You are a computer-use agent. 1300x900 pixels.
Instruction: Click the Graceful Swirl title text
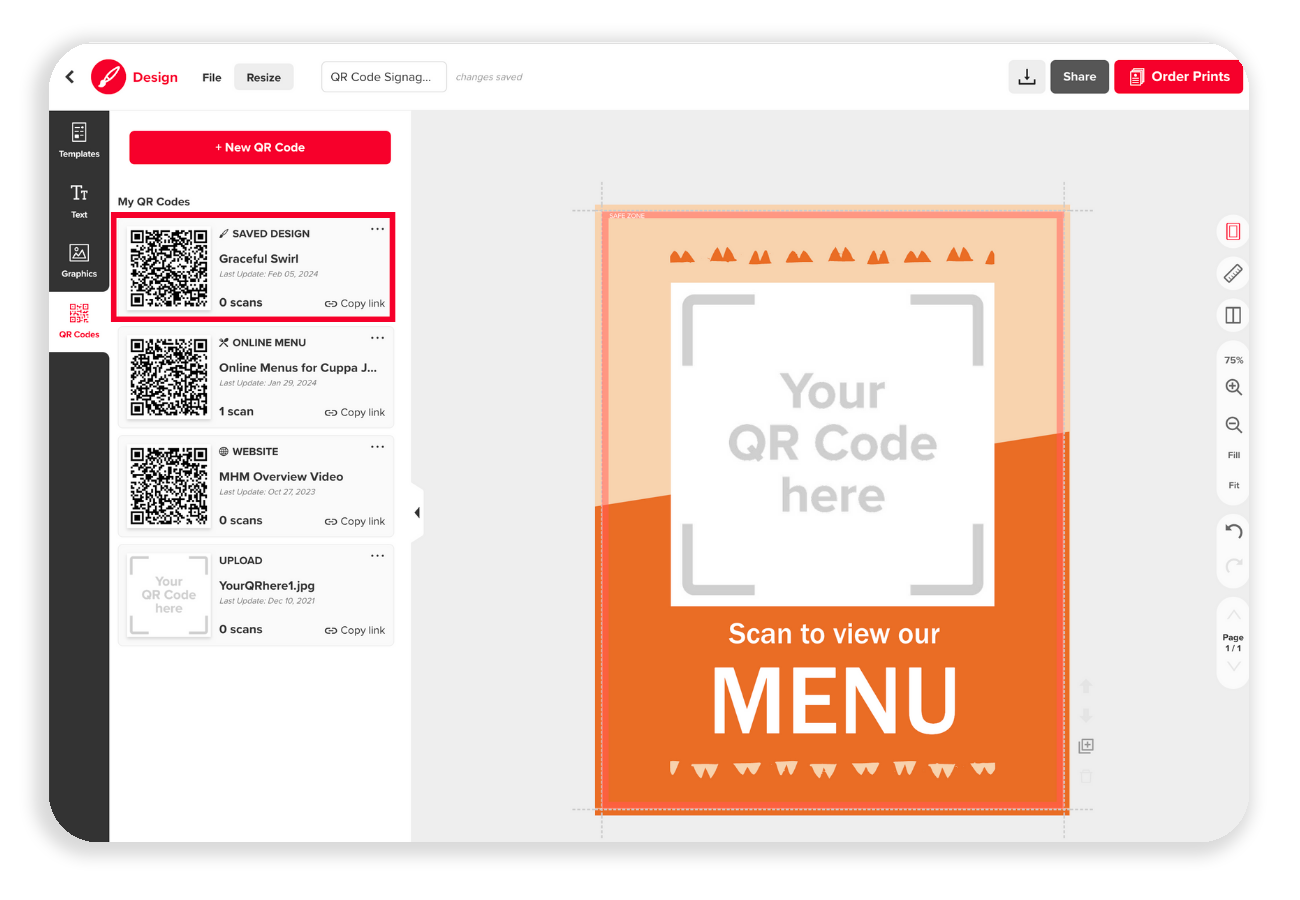pyautogui.click(x=259, y=259)
